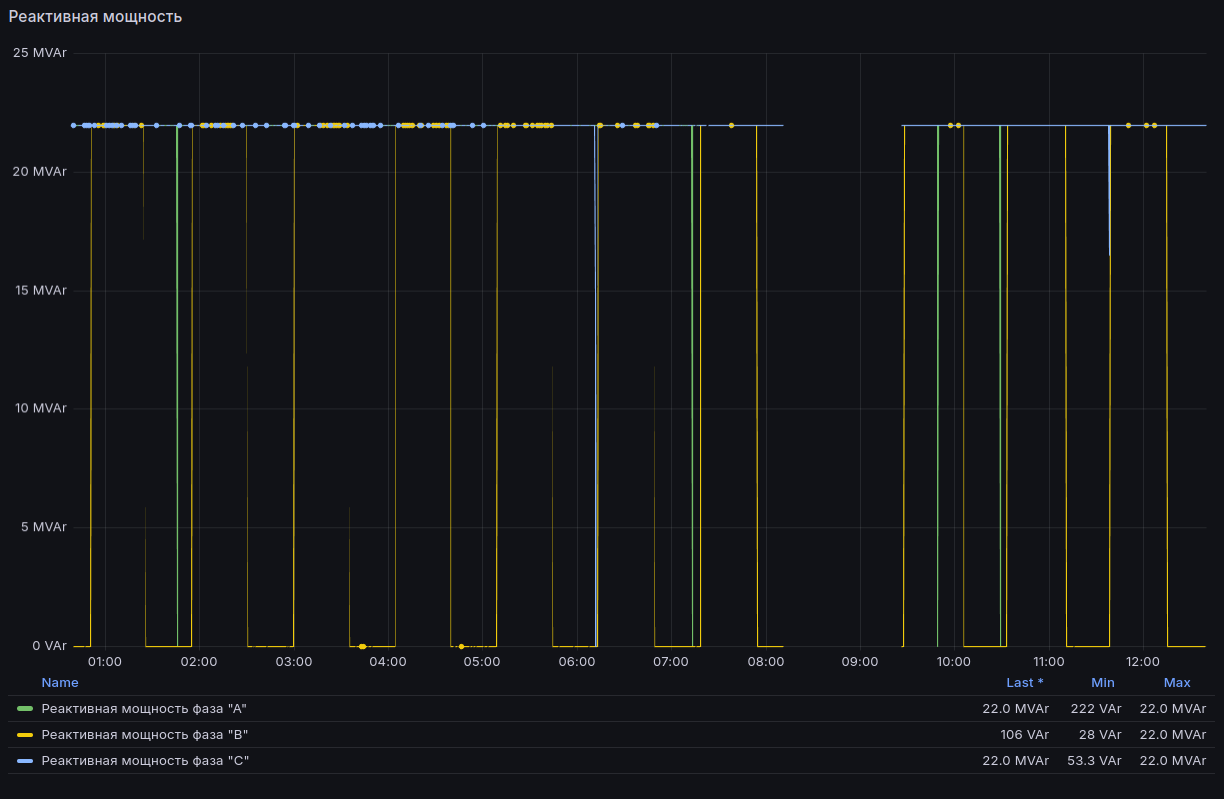Sort legend by the Min column header
This screenshot has width=1224, height=799.
[1103, 683]
